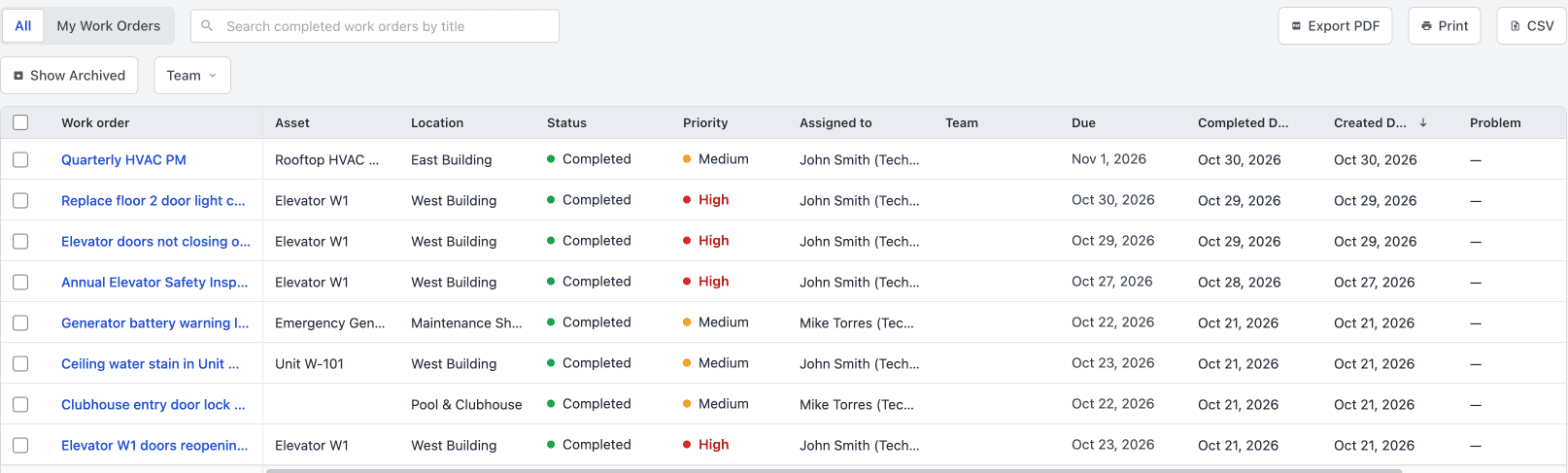Click John Smith in Quarterly HVAC PM row
The image size is (1568, 473).
coord(859,160)
